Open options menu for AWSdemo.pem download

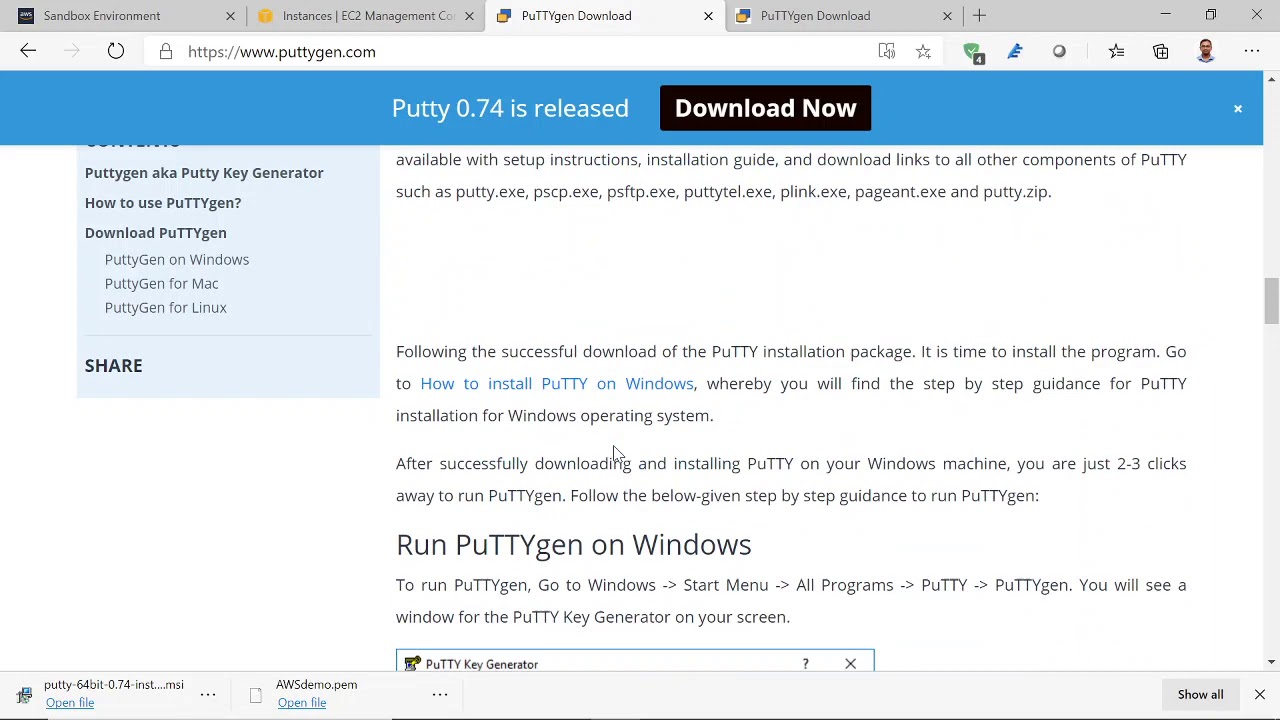tap(440, 694)
